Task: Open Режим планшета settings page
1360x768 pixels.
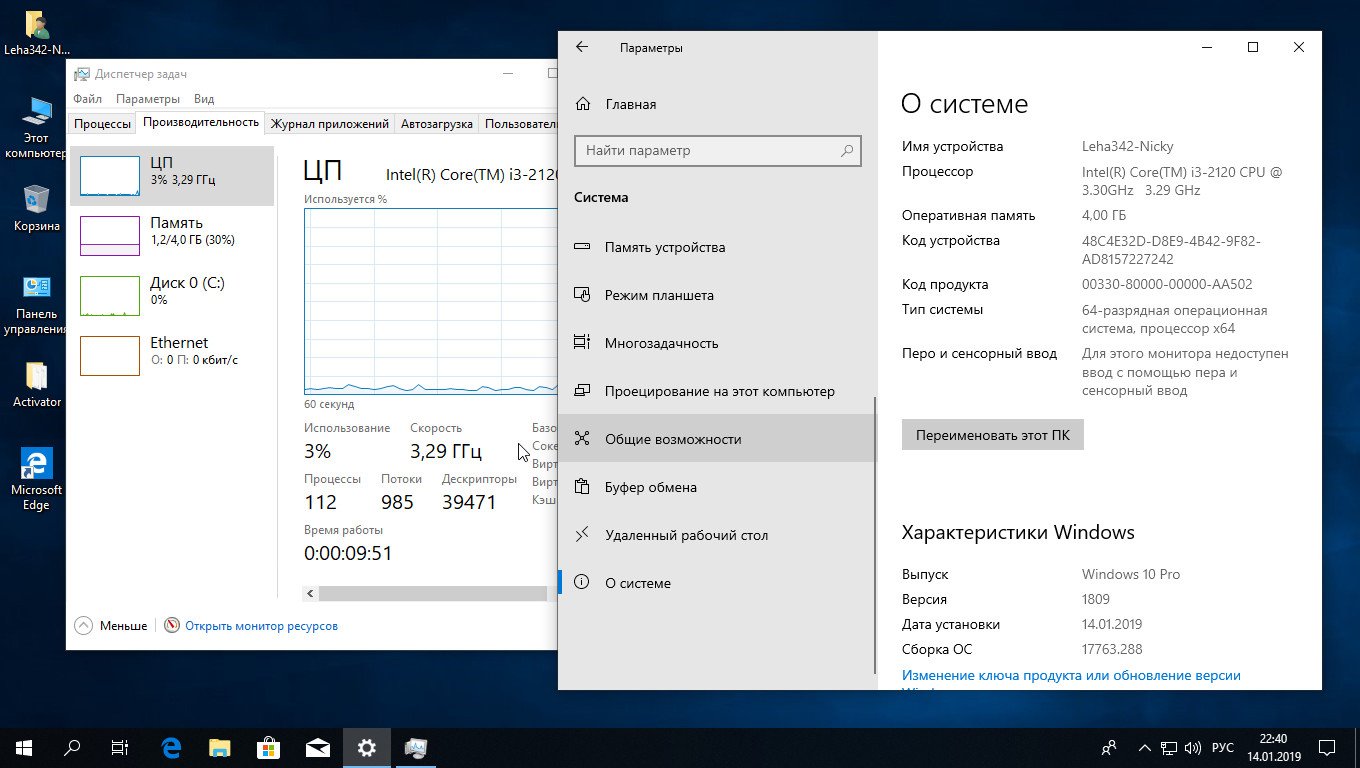Action: pos(716,295)
